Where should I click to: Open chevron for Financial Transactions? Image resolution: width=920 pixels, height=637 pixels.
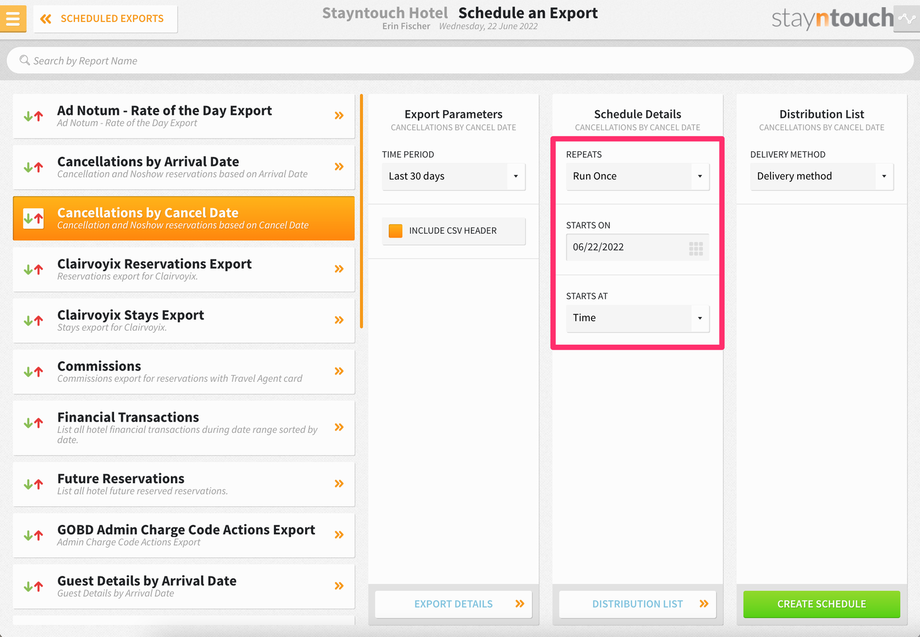coord(339,427)
